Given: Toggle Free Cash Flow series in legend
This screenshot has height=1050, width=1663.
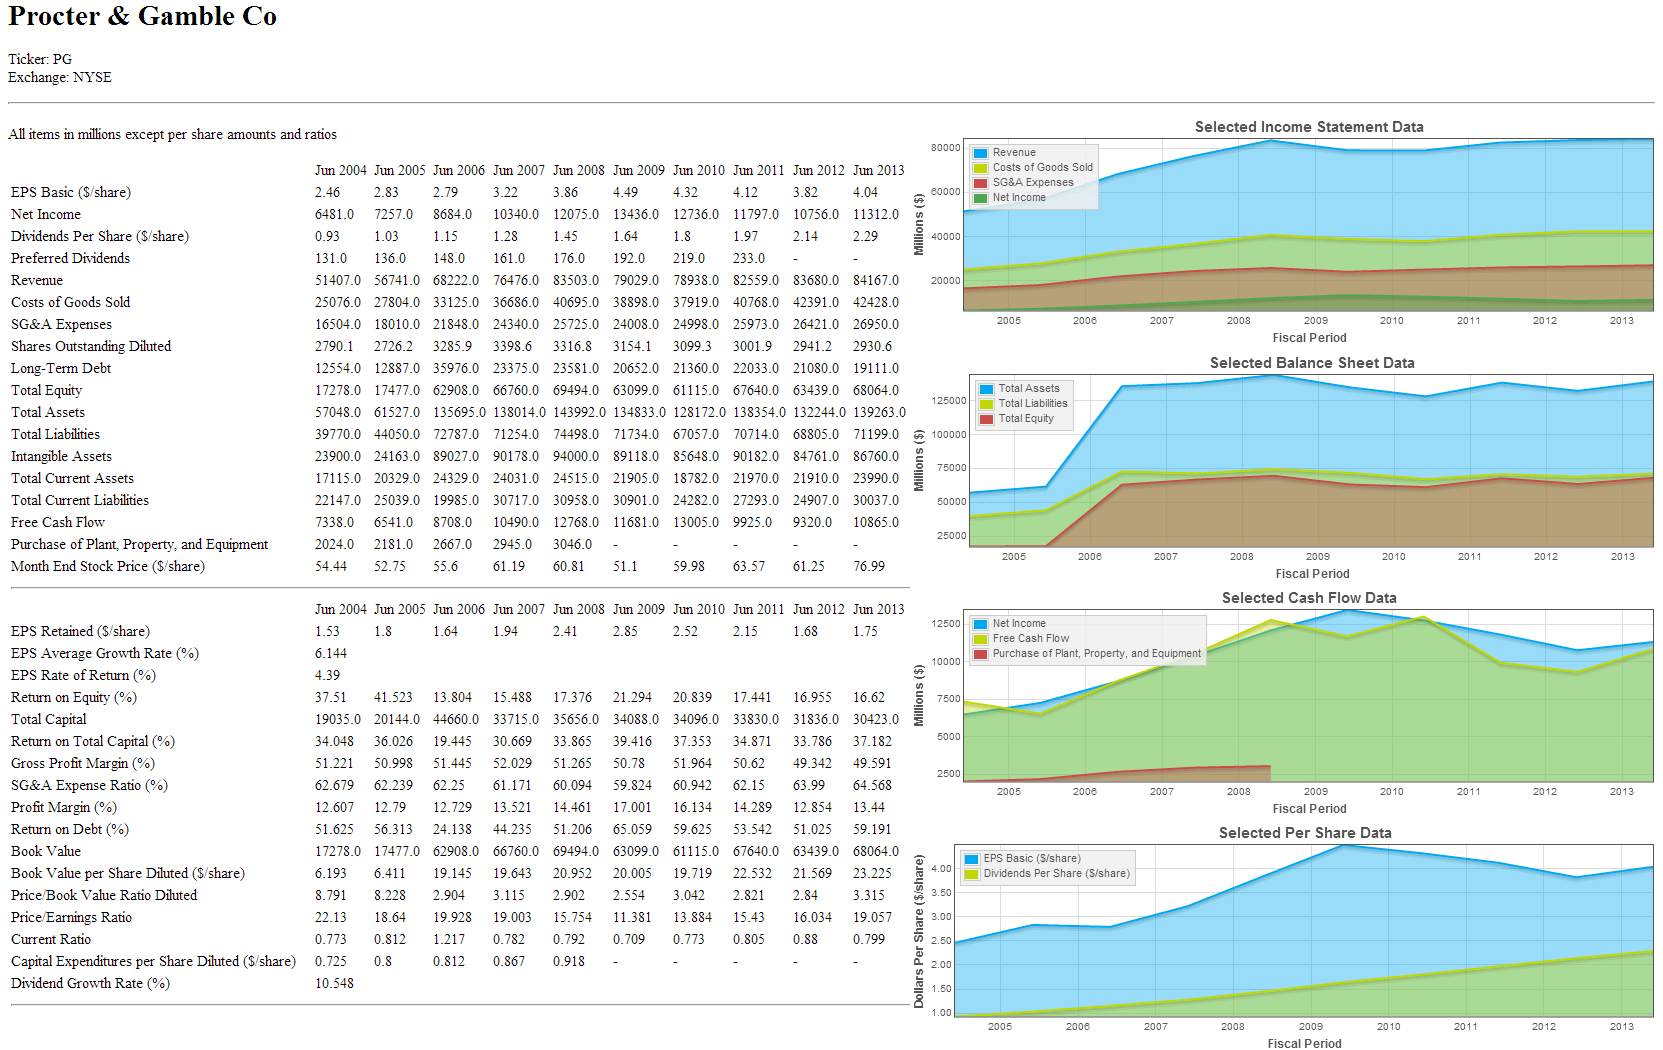Looking at the screenshot, I should click(x=1030, y=639).
